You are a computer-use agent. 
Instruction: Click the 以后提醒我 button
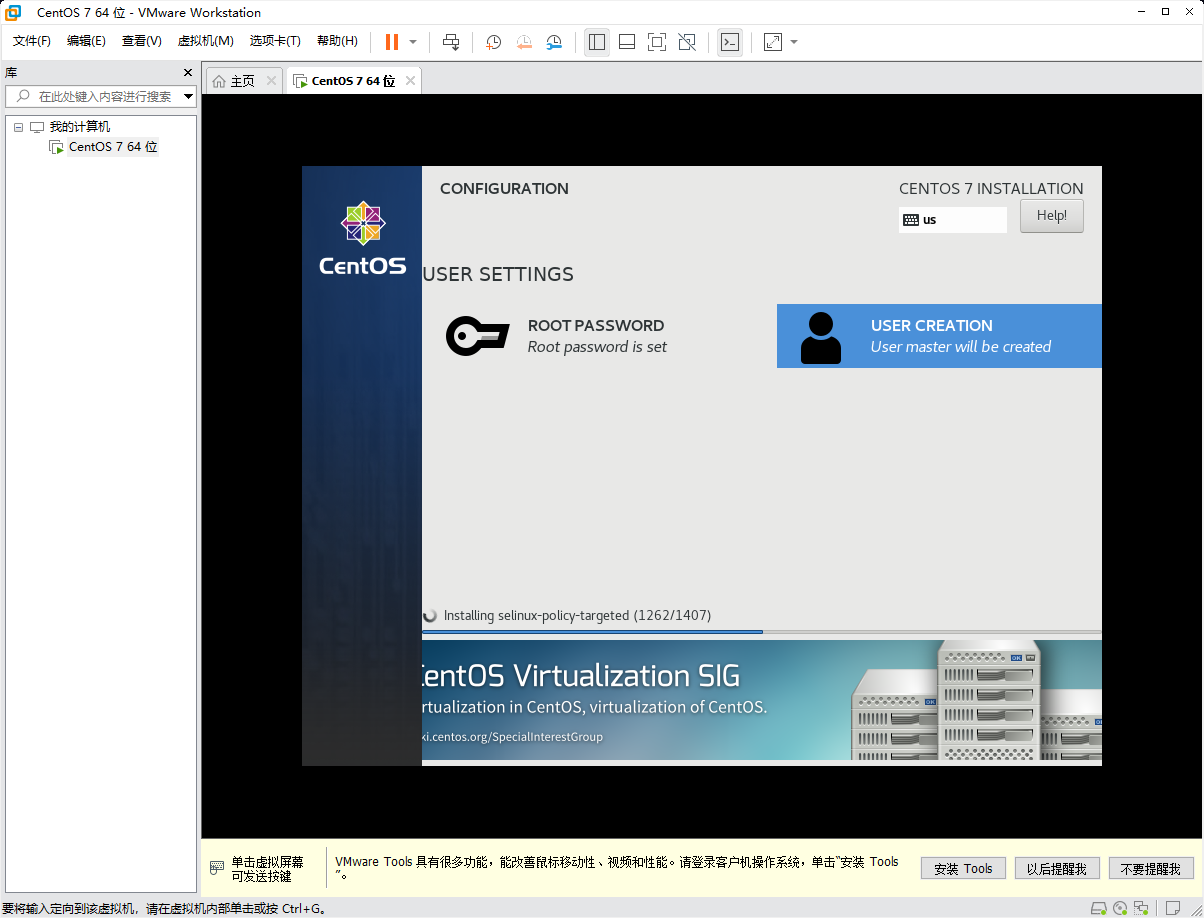1057,869
